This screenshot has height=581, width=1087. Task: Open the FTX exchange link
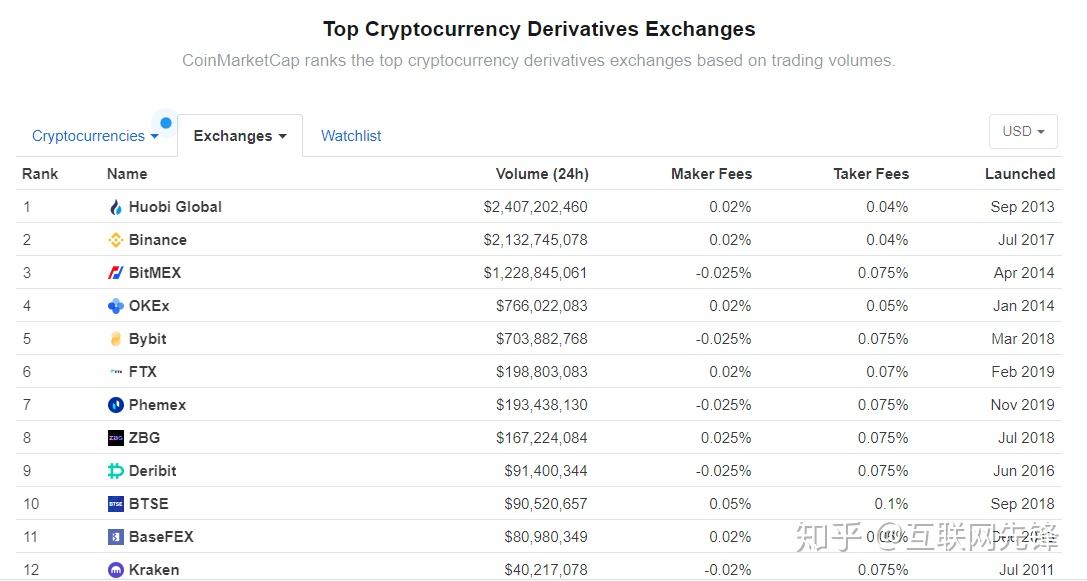point(143,372)
